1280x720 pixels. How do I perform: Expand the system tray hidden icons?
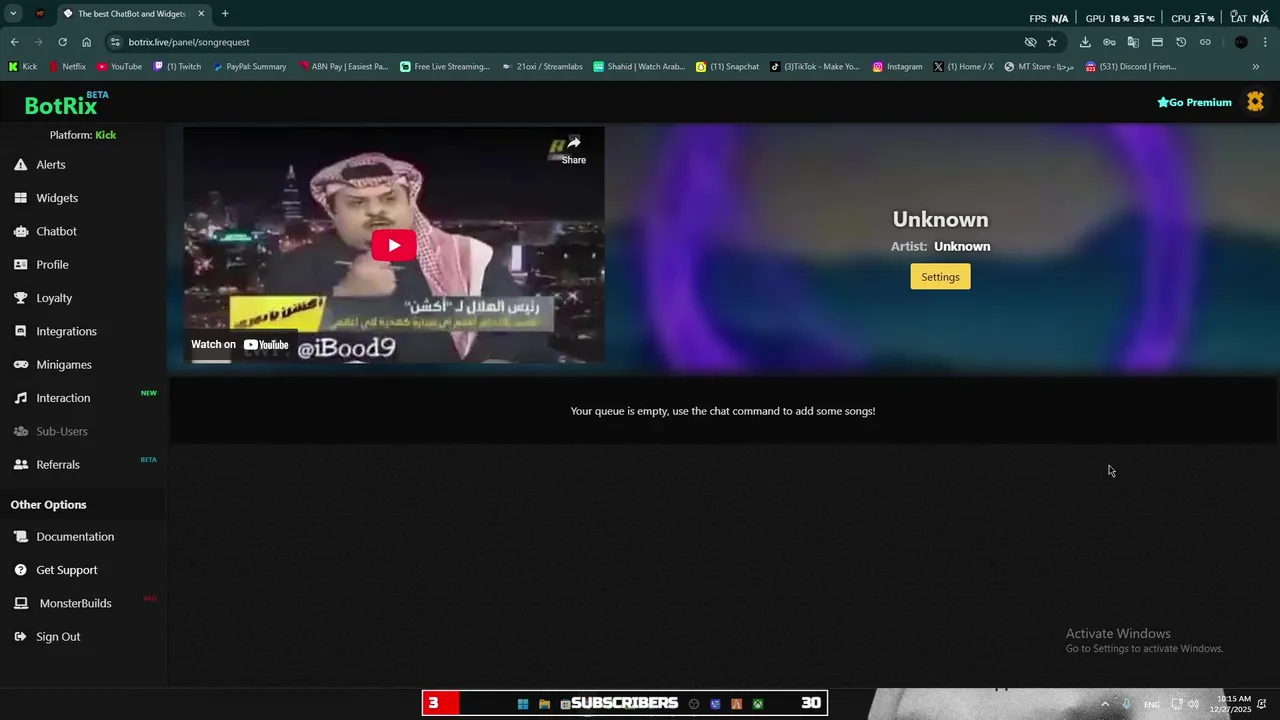click(x=1105, y=704)
